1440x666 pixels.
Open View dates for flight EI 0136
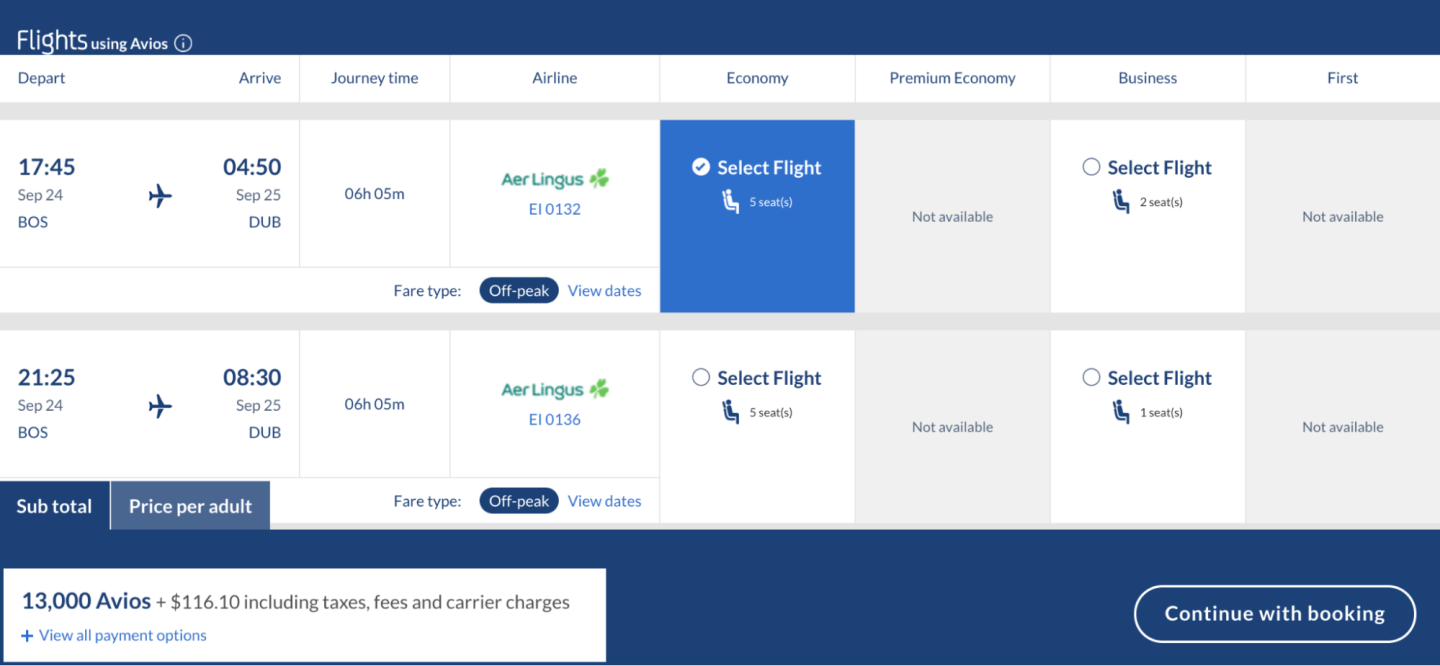point(604,501)
